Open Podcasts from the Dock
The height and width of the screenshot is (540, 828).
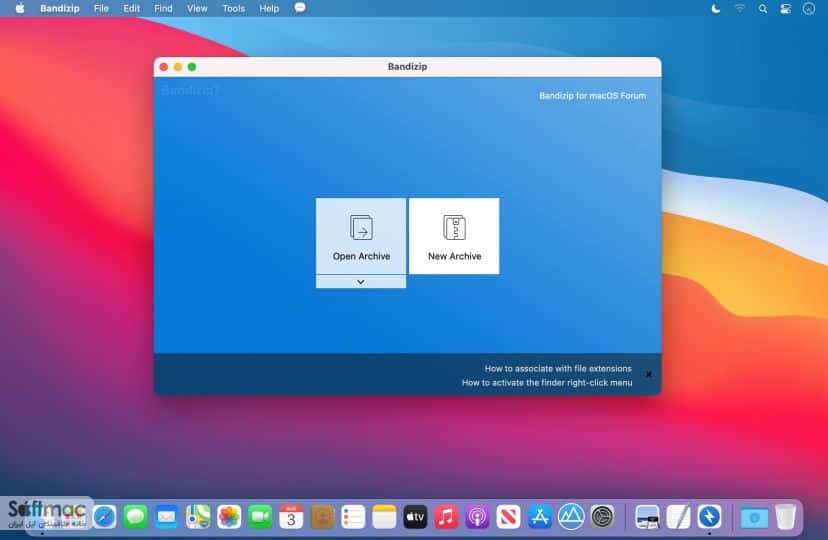click(x=477, y=517)
